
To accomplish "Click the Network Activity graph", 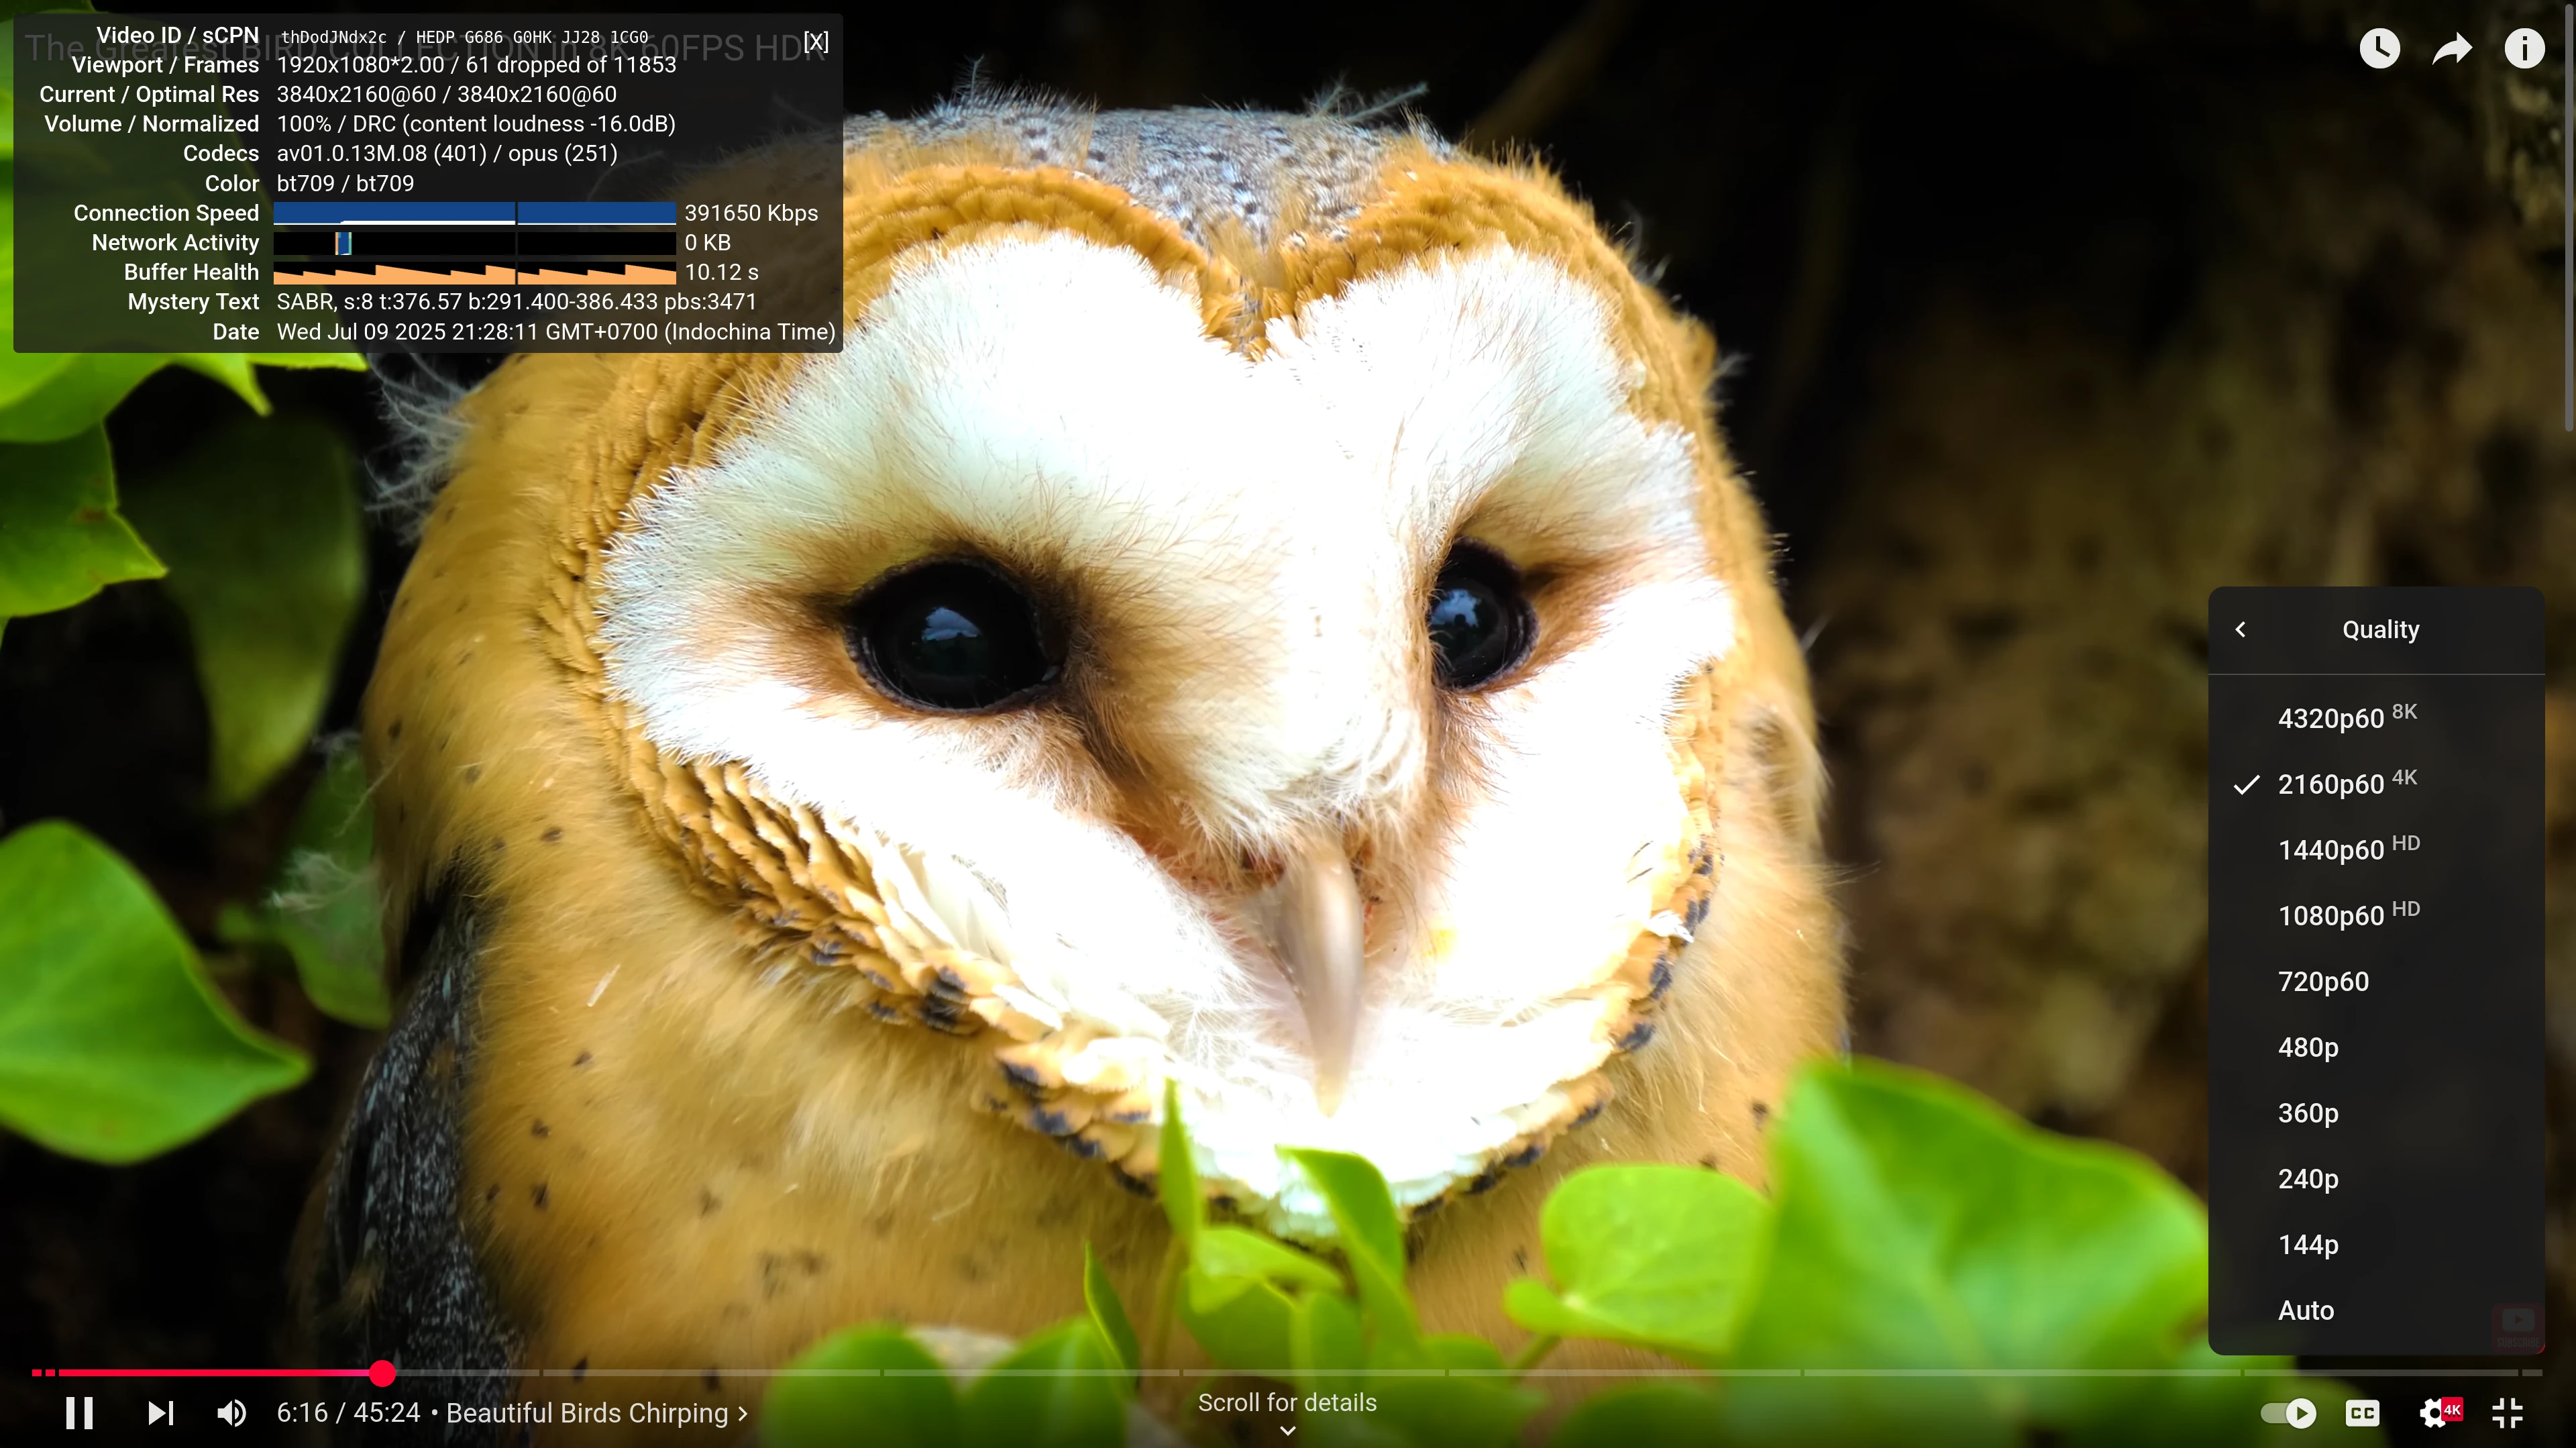I will tap(474, 242).
